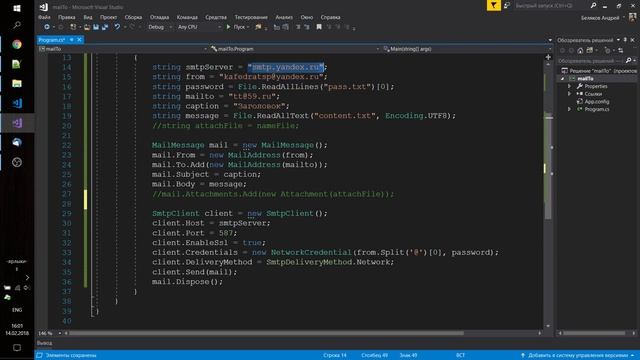Click the yellow notifications filter flag icon
This screenshot has height=360, width=640.
[x=493, y=5]
